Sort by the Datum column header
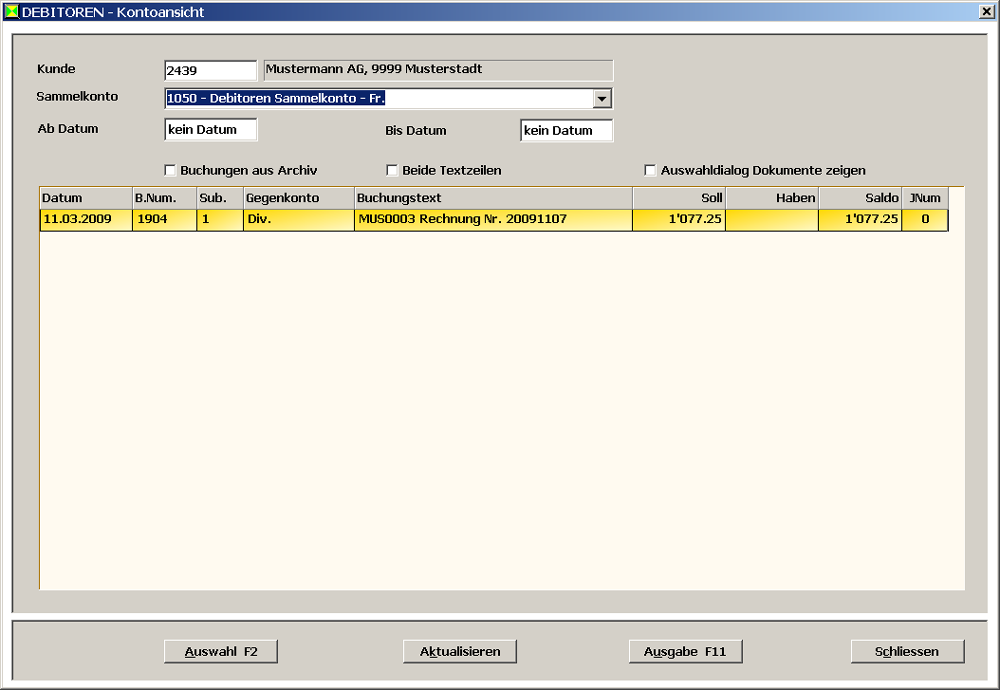1000x690 pixels. coord(85,198)
